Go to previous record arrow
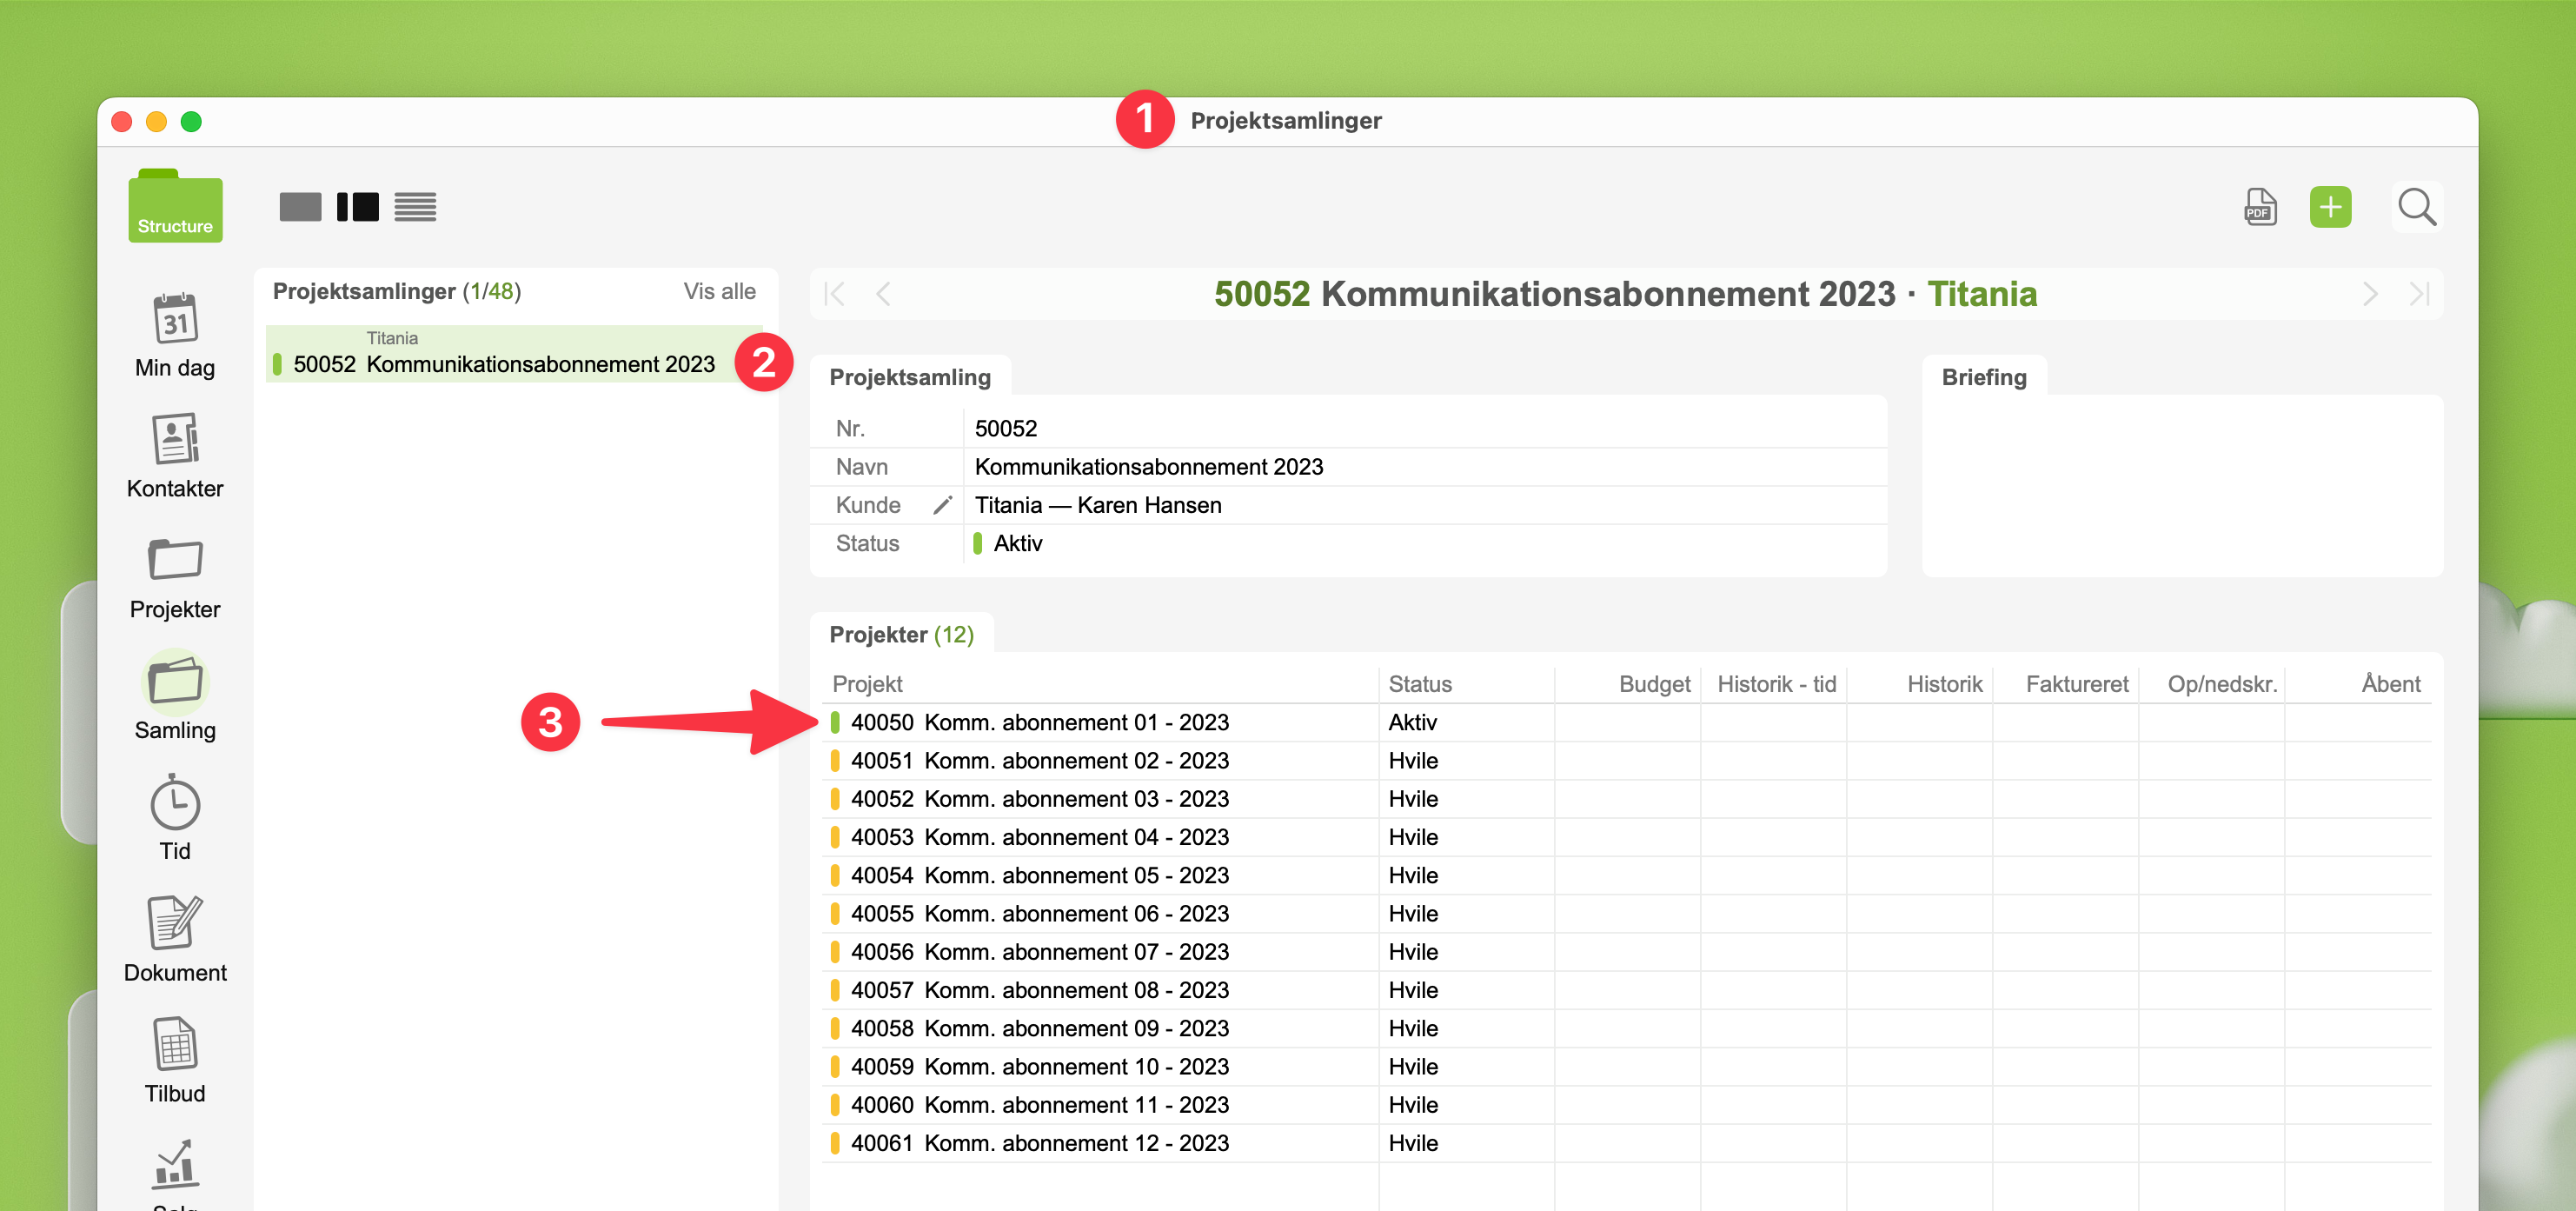 point(883,294)
